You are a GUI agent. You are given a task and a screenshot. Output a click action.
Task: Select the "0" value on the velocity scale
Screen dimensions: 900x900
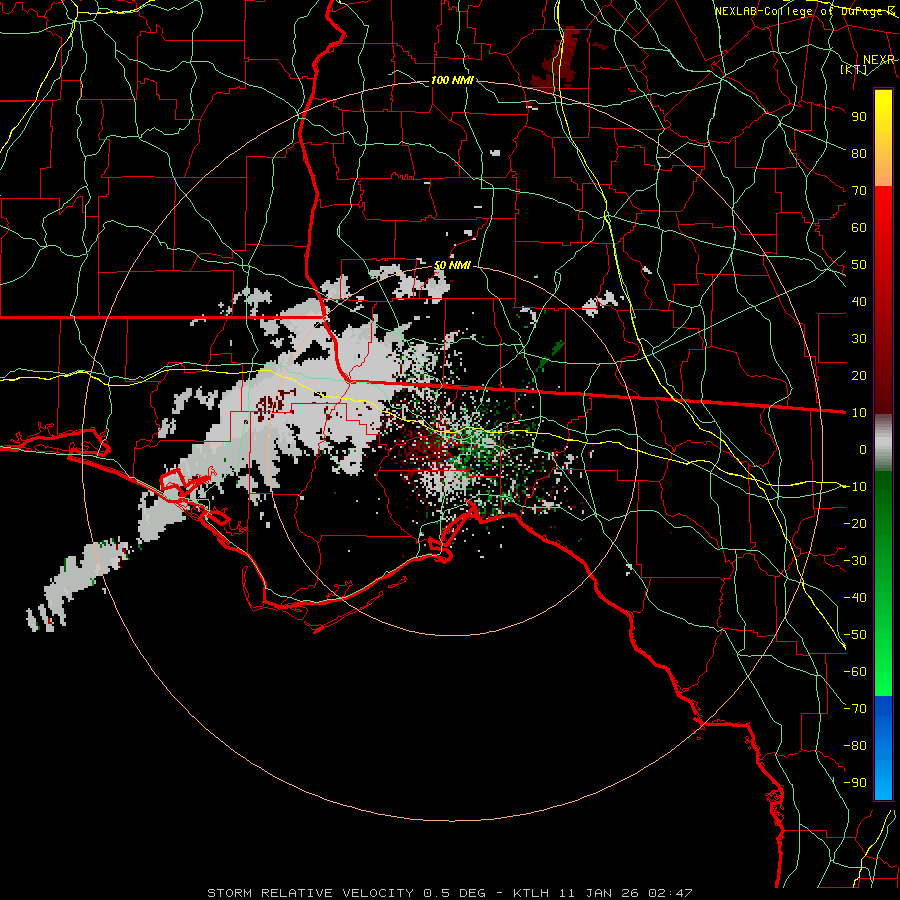tap(863, 449)
